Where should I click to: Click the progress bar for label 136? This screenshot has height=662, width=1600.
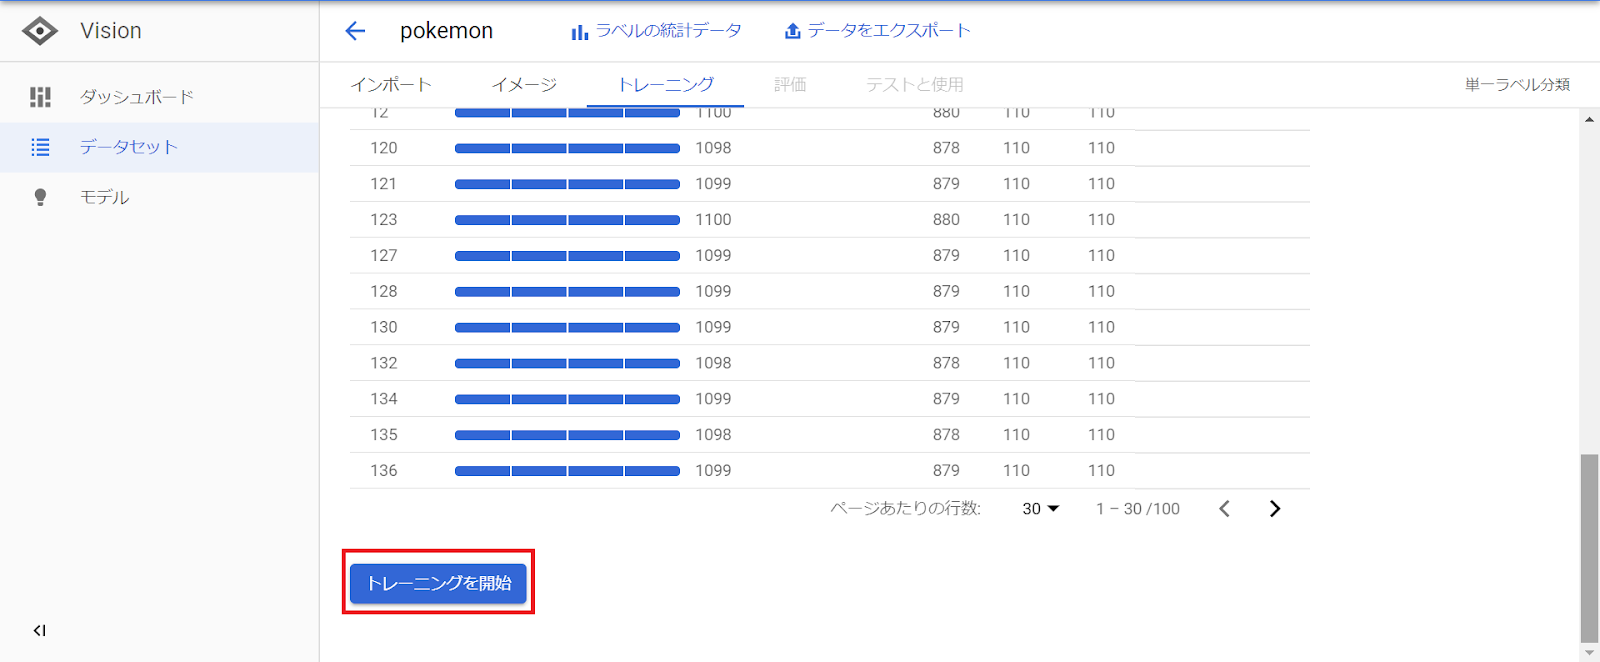(567, 471)
